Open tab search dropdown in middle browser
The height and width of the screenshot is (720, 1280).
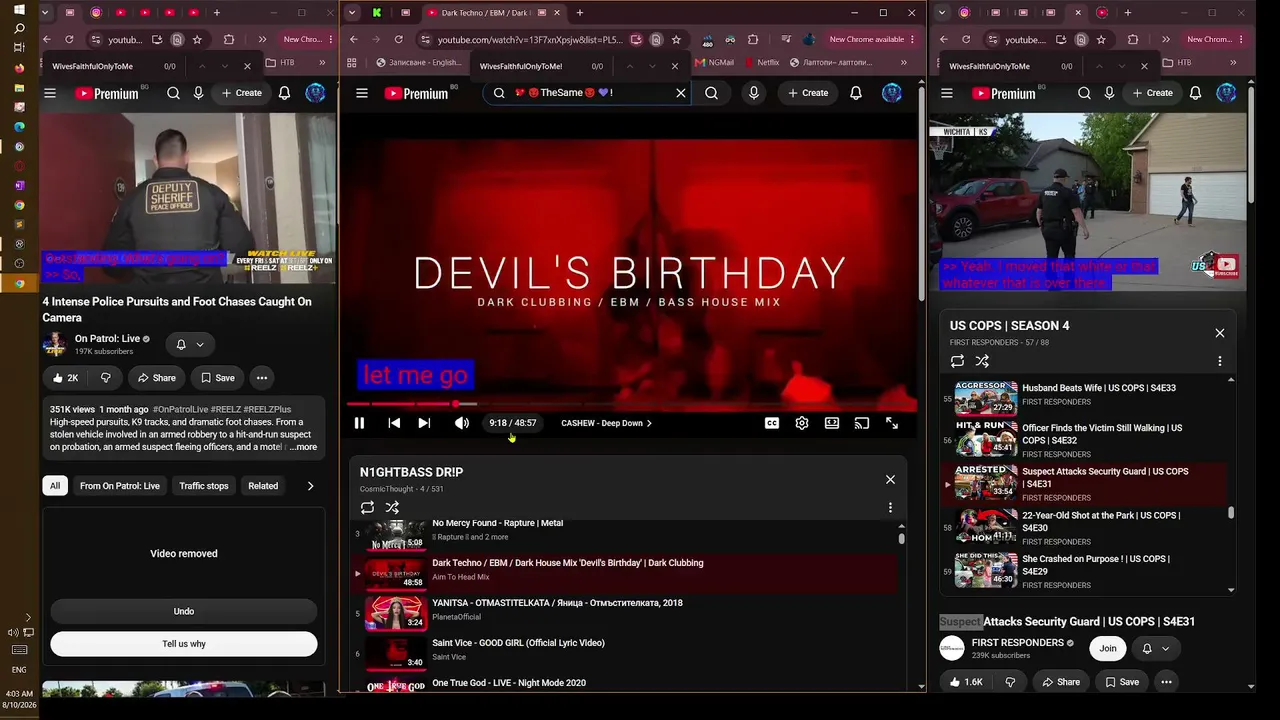352,13
